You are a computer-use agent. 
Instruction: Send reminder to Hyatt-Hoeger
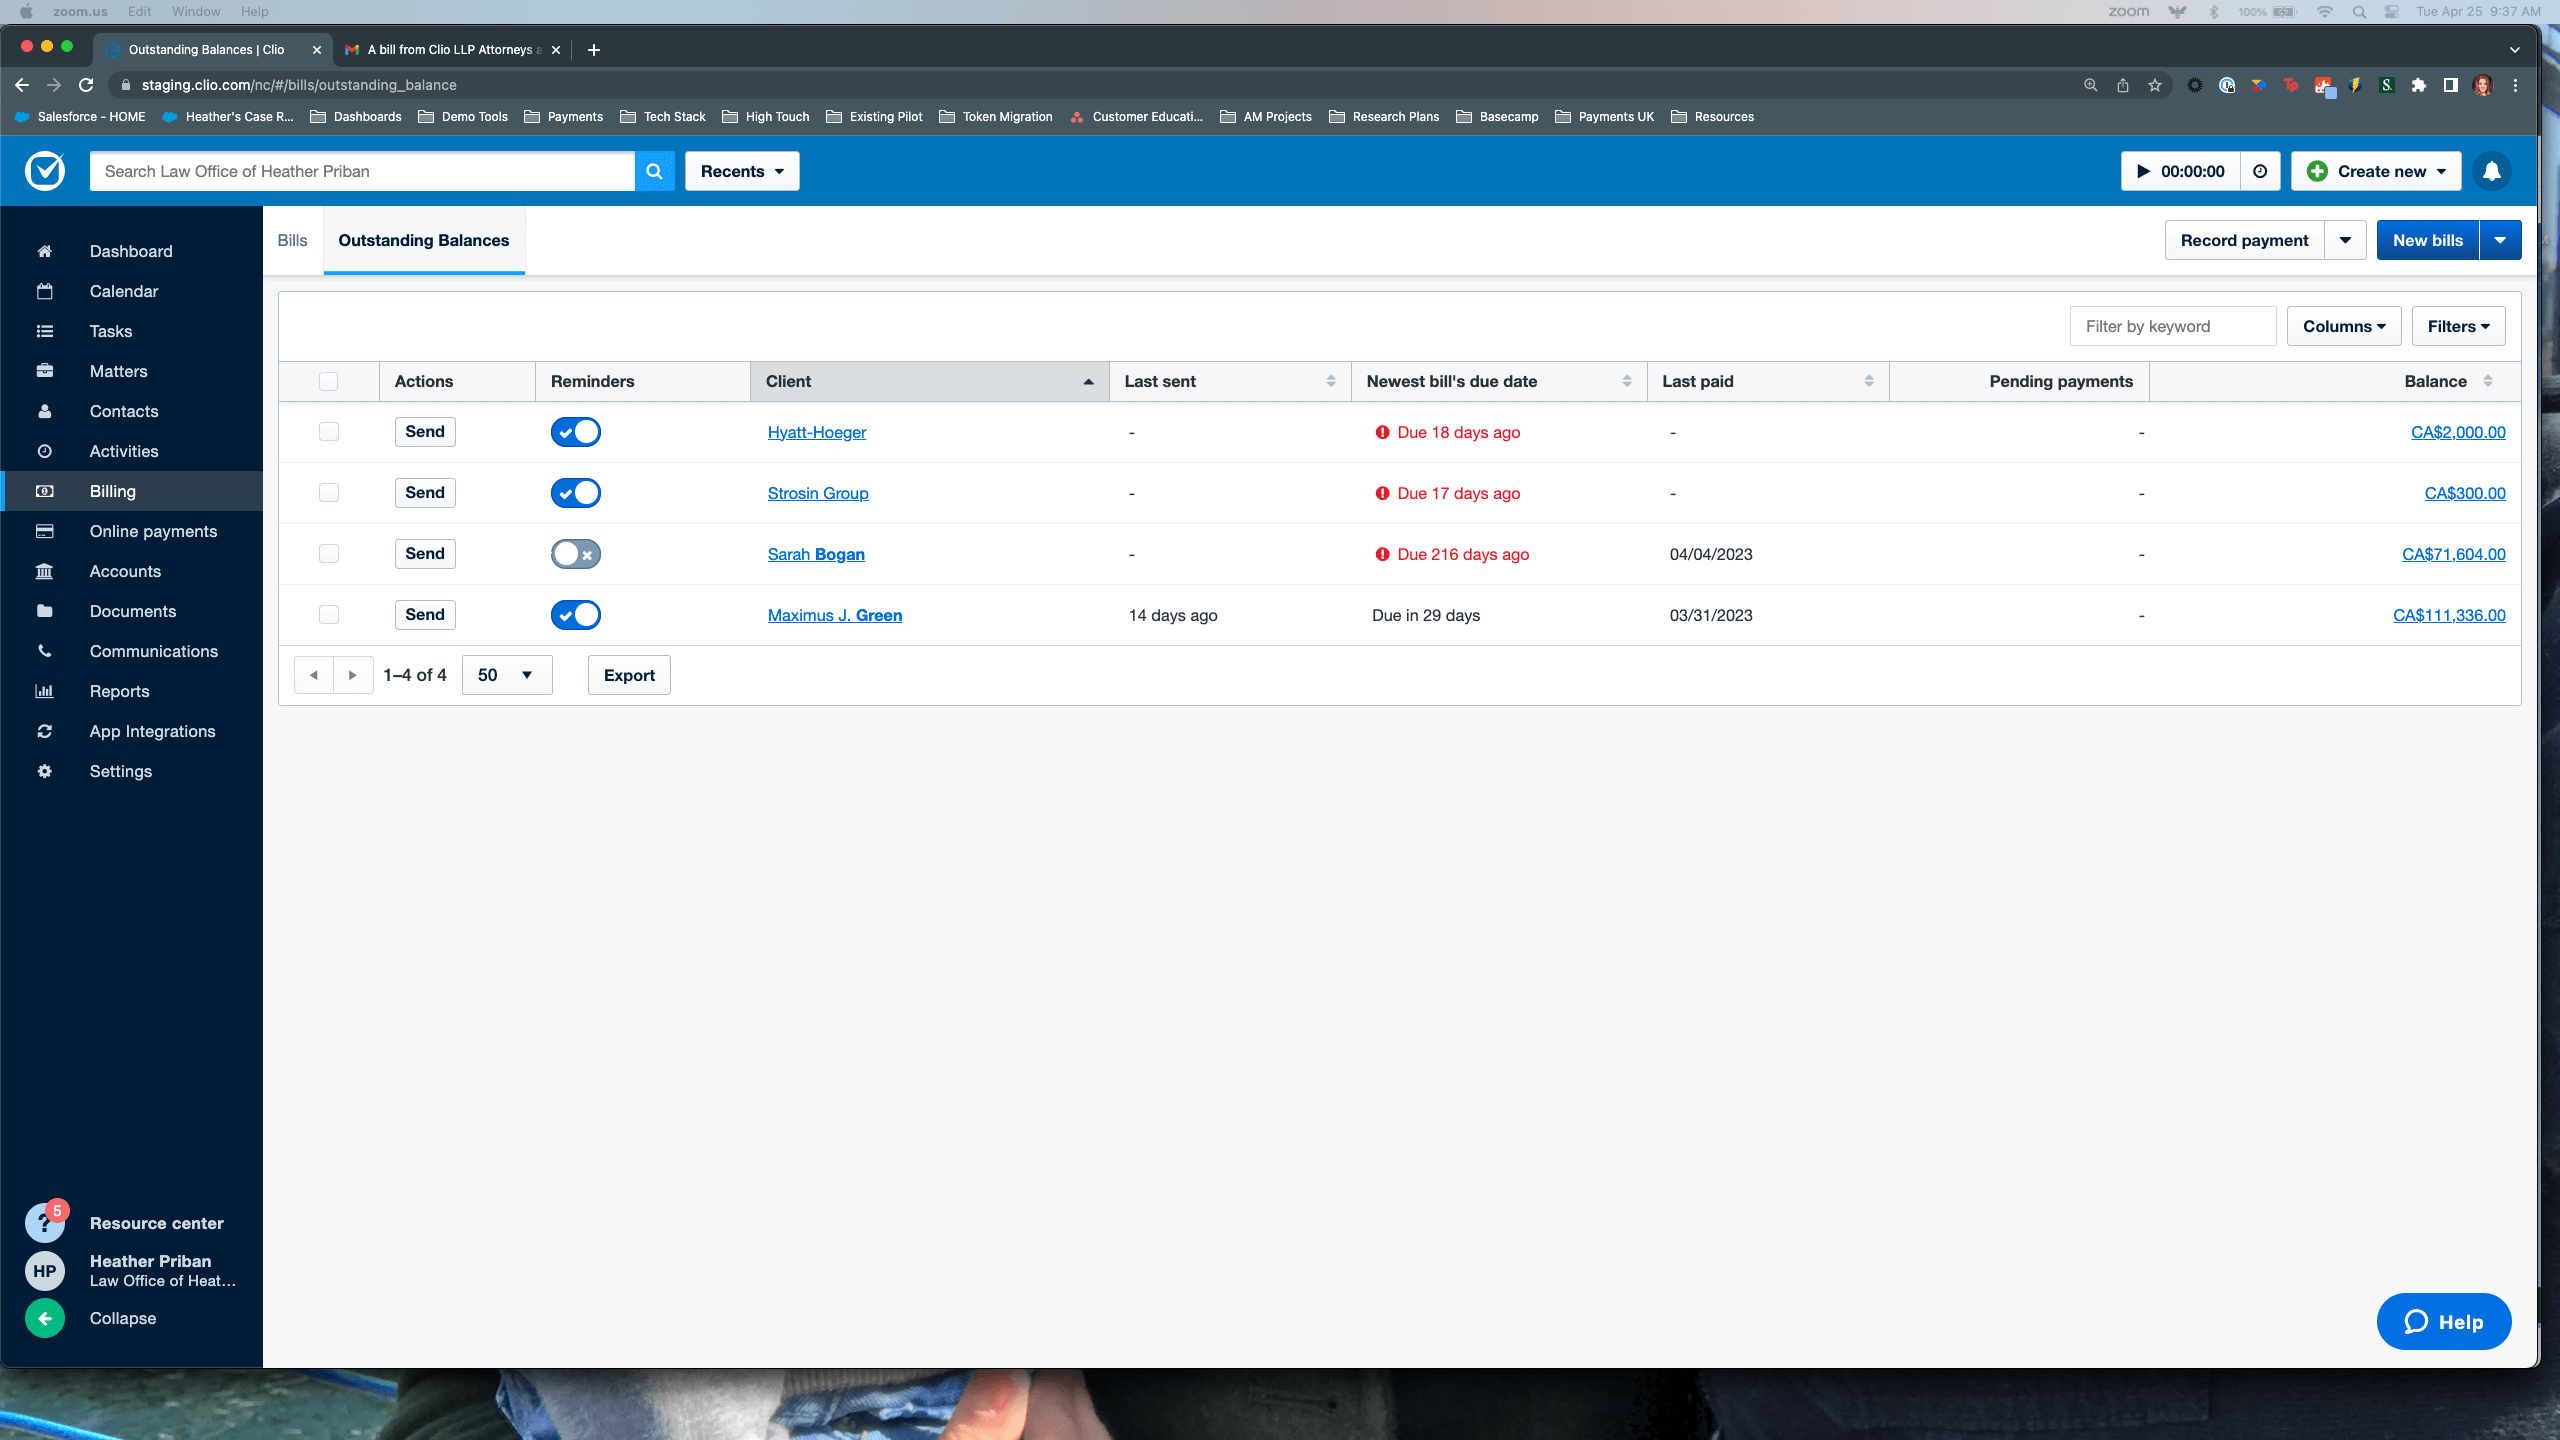click(x=425, y=432)
